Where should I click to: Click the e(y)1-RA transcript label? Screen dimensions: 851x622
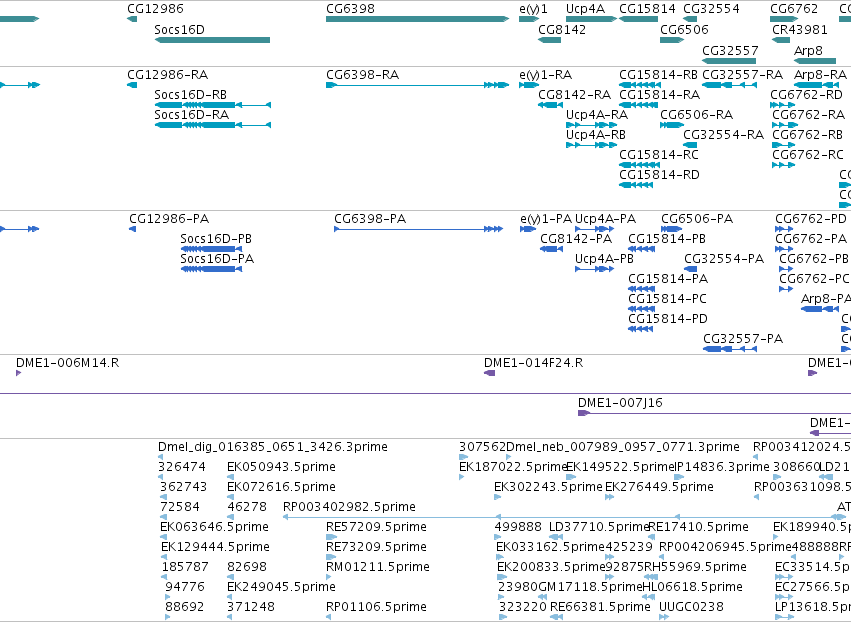[x=545, y=74]
